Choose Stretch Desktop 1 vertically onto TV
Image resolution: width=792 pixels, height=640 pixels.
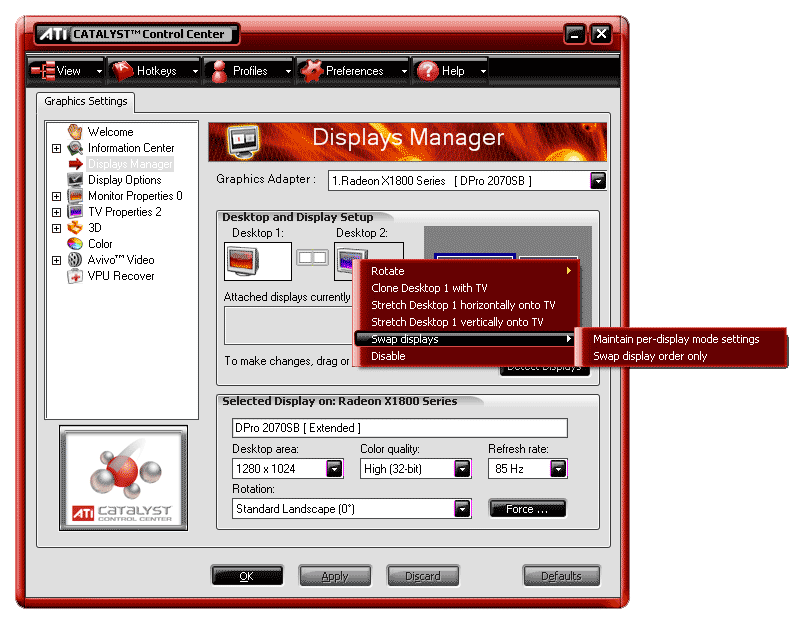point(468,322)
